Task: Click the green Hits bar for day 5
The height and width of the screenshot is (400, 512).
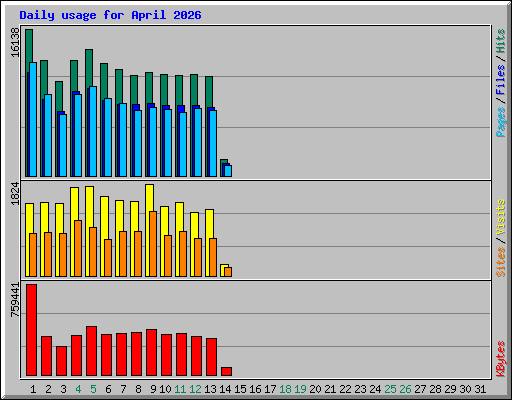Action: (89, 68)
